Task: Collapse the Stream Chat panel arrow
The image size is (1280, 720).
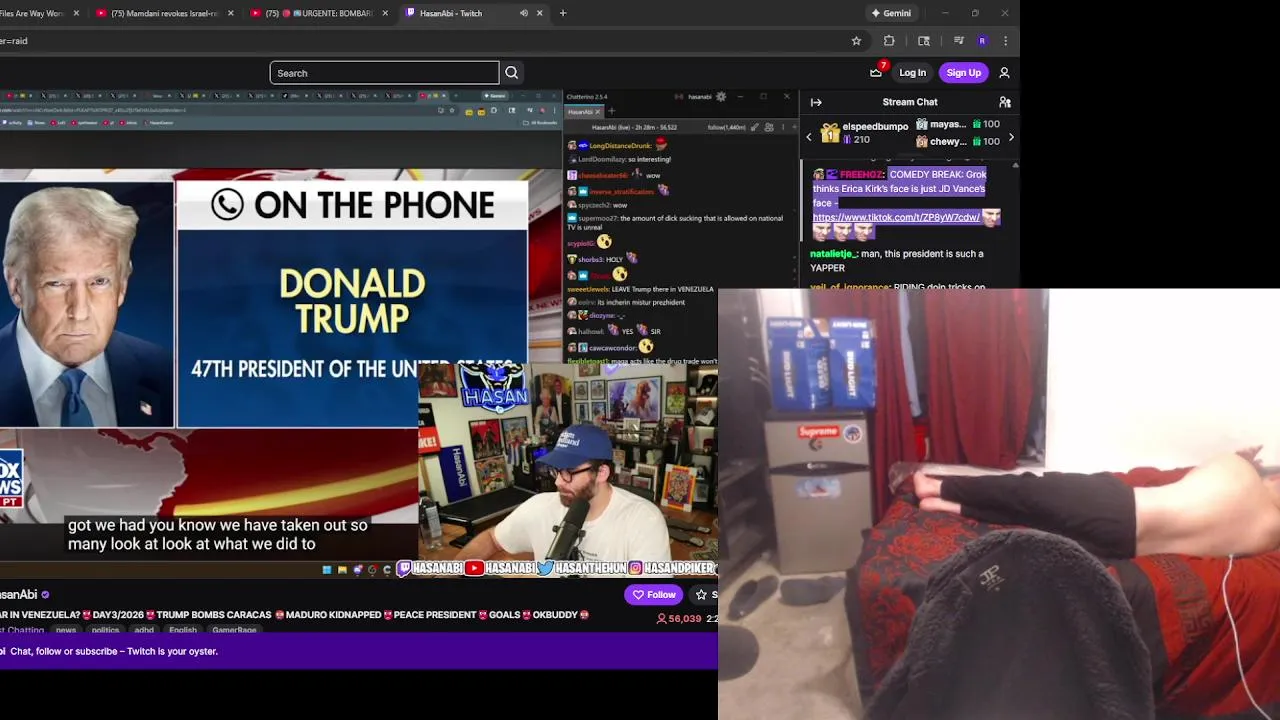Action: 816,102
